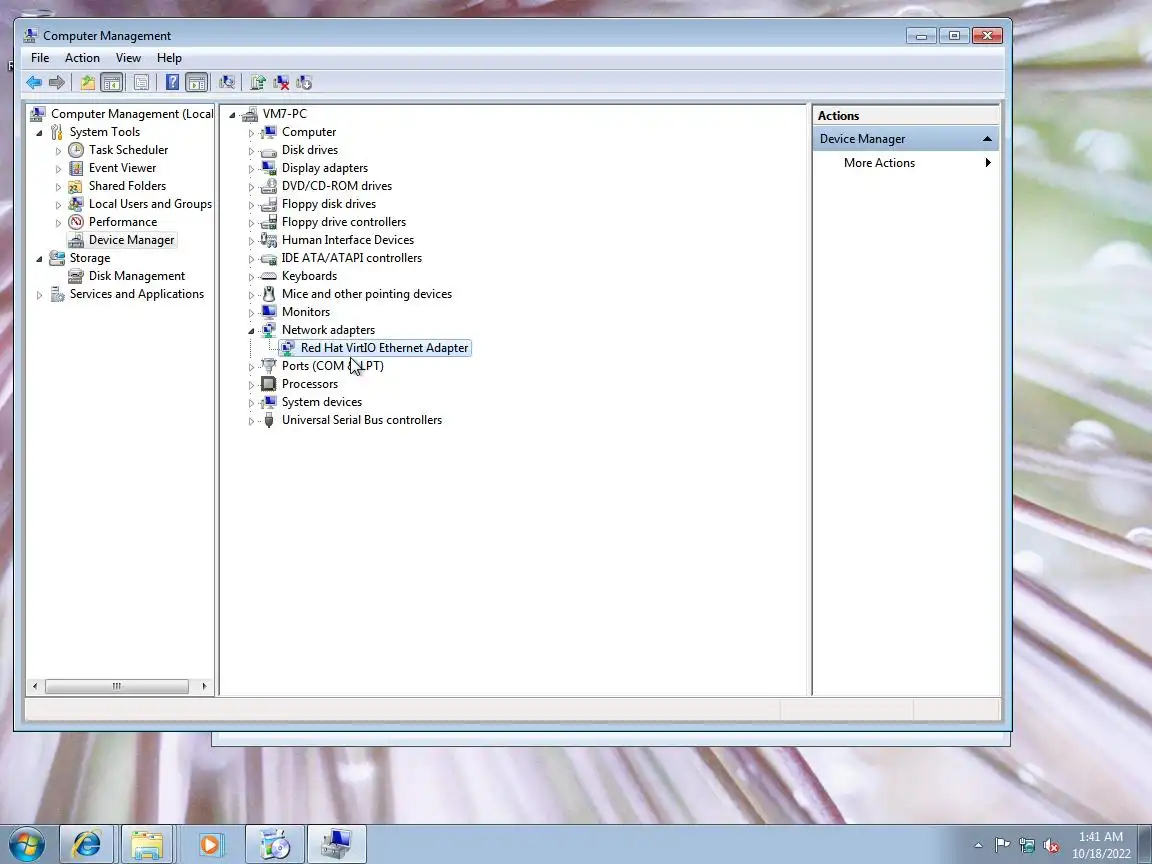Viewport: 1152px width, 864px height.
Task: Select Computer Management (Local) root node
Action: (132, 114)
